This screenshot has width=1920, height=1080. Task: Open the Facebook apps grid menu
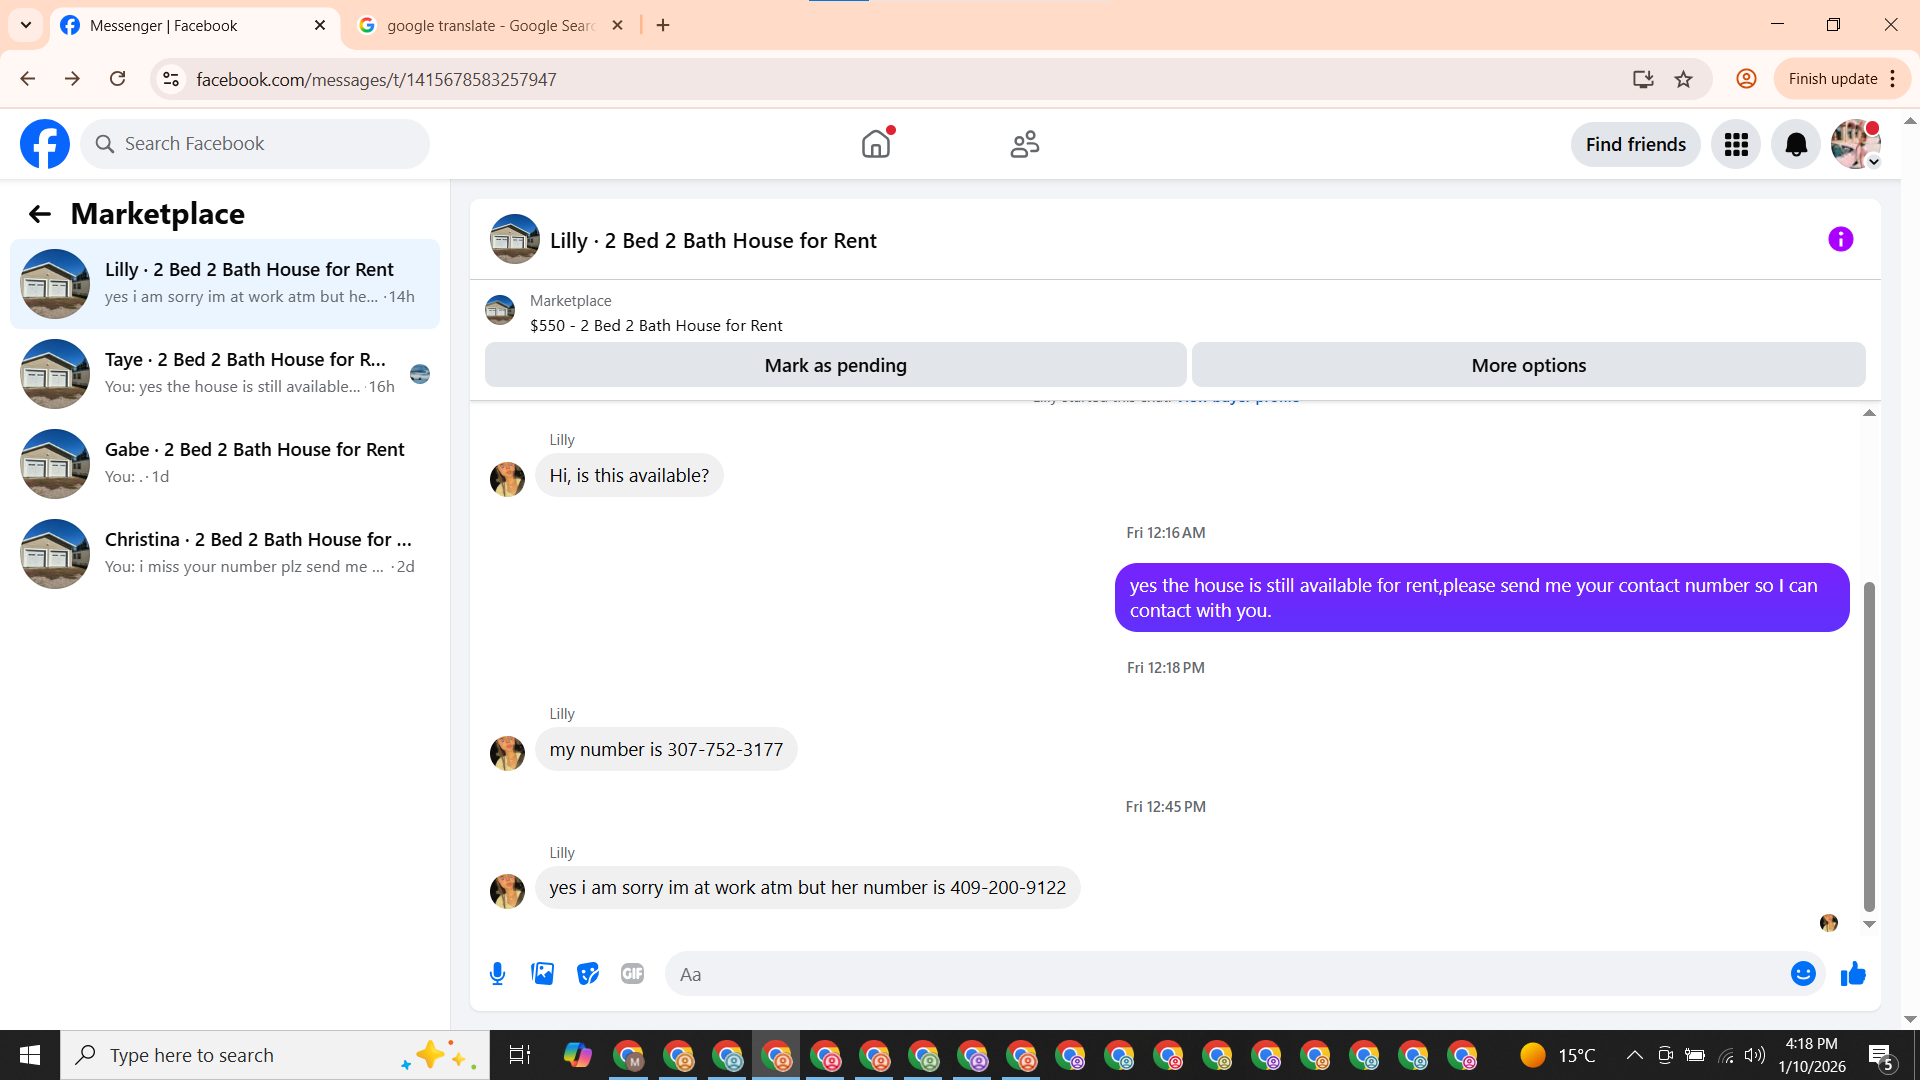[1735, 145]
